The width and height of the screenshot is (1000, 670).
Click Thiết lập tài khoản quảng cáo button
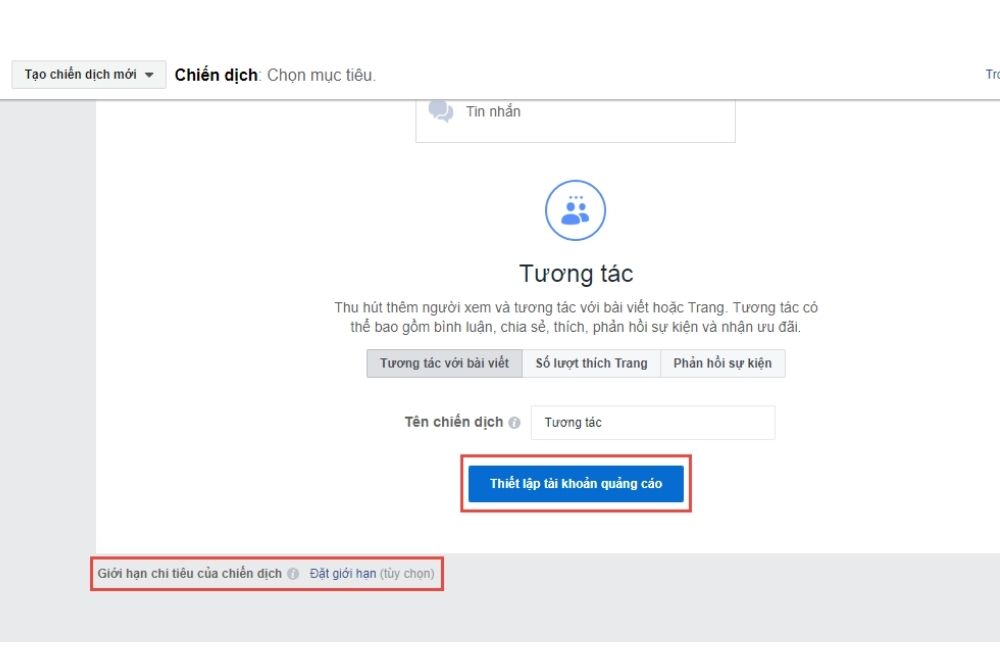(576, 483)
